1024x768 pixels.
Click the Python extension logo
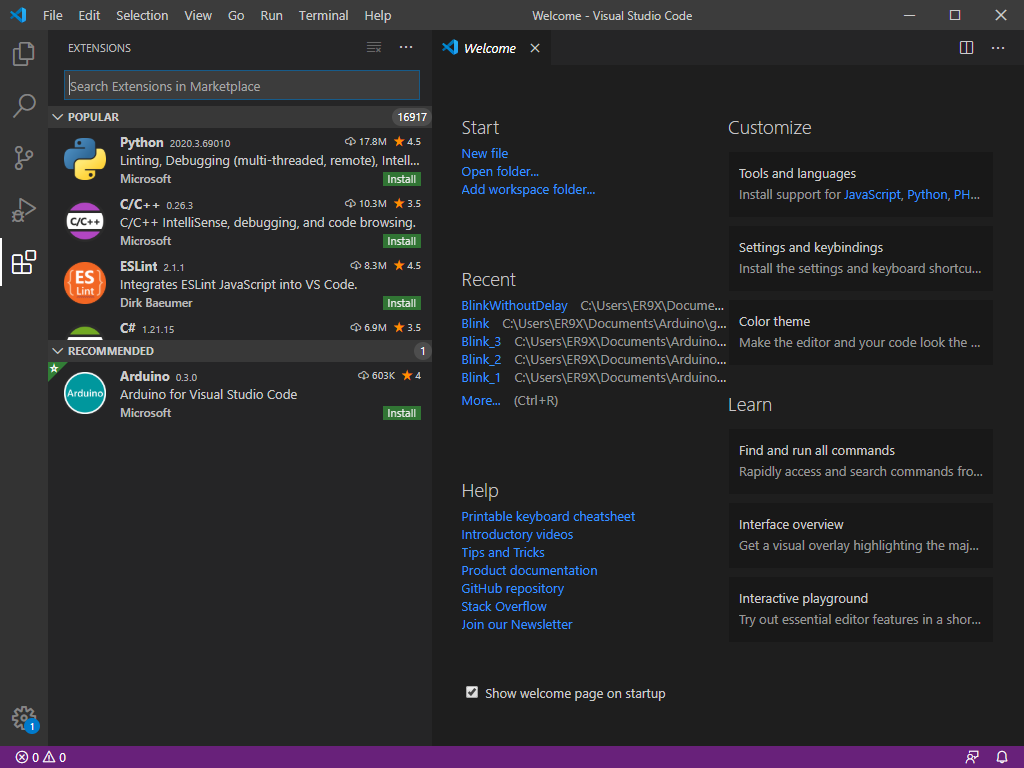pyautogui.click(x=85, y=159)
